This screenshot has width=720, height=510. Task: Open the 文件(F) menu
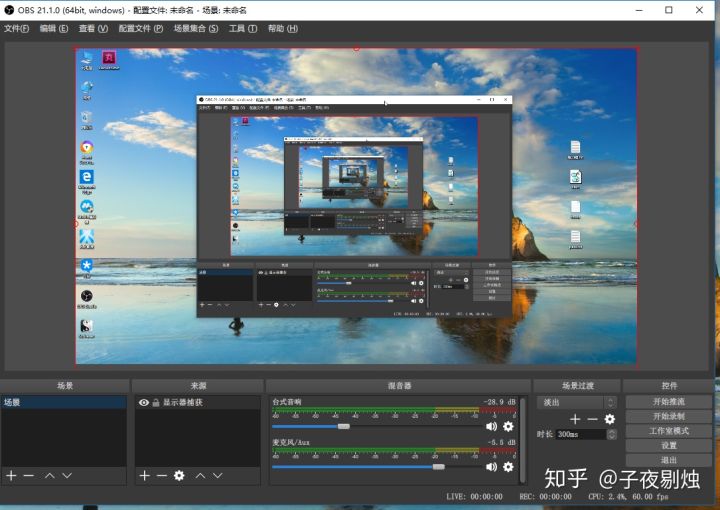tap(16, 29)
